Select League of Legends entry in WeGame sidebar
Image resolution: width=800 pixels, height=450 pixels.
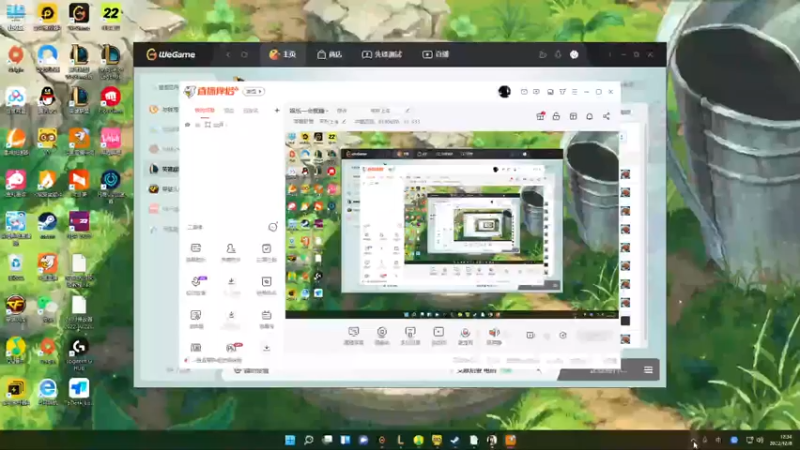163,169
